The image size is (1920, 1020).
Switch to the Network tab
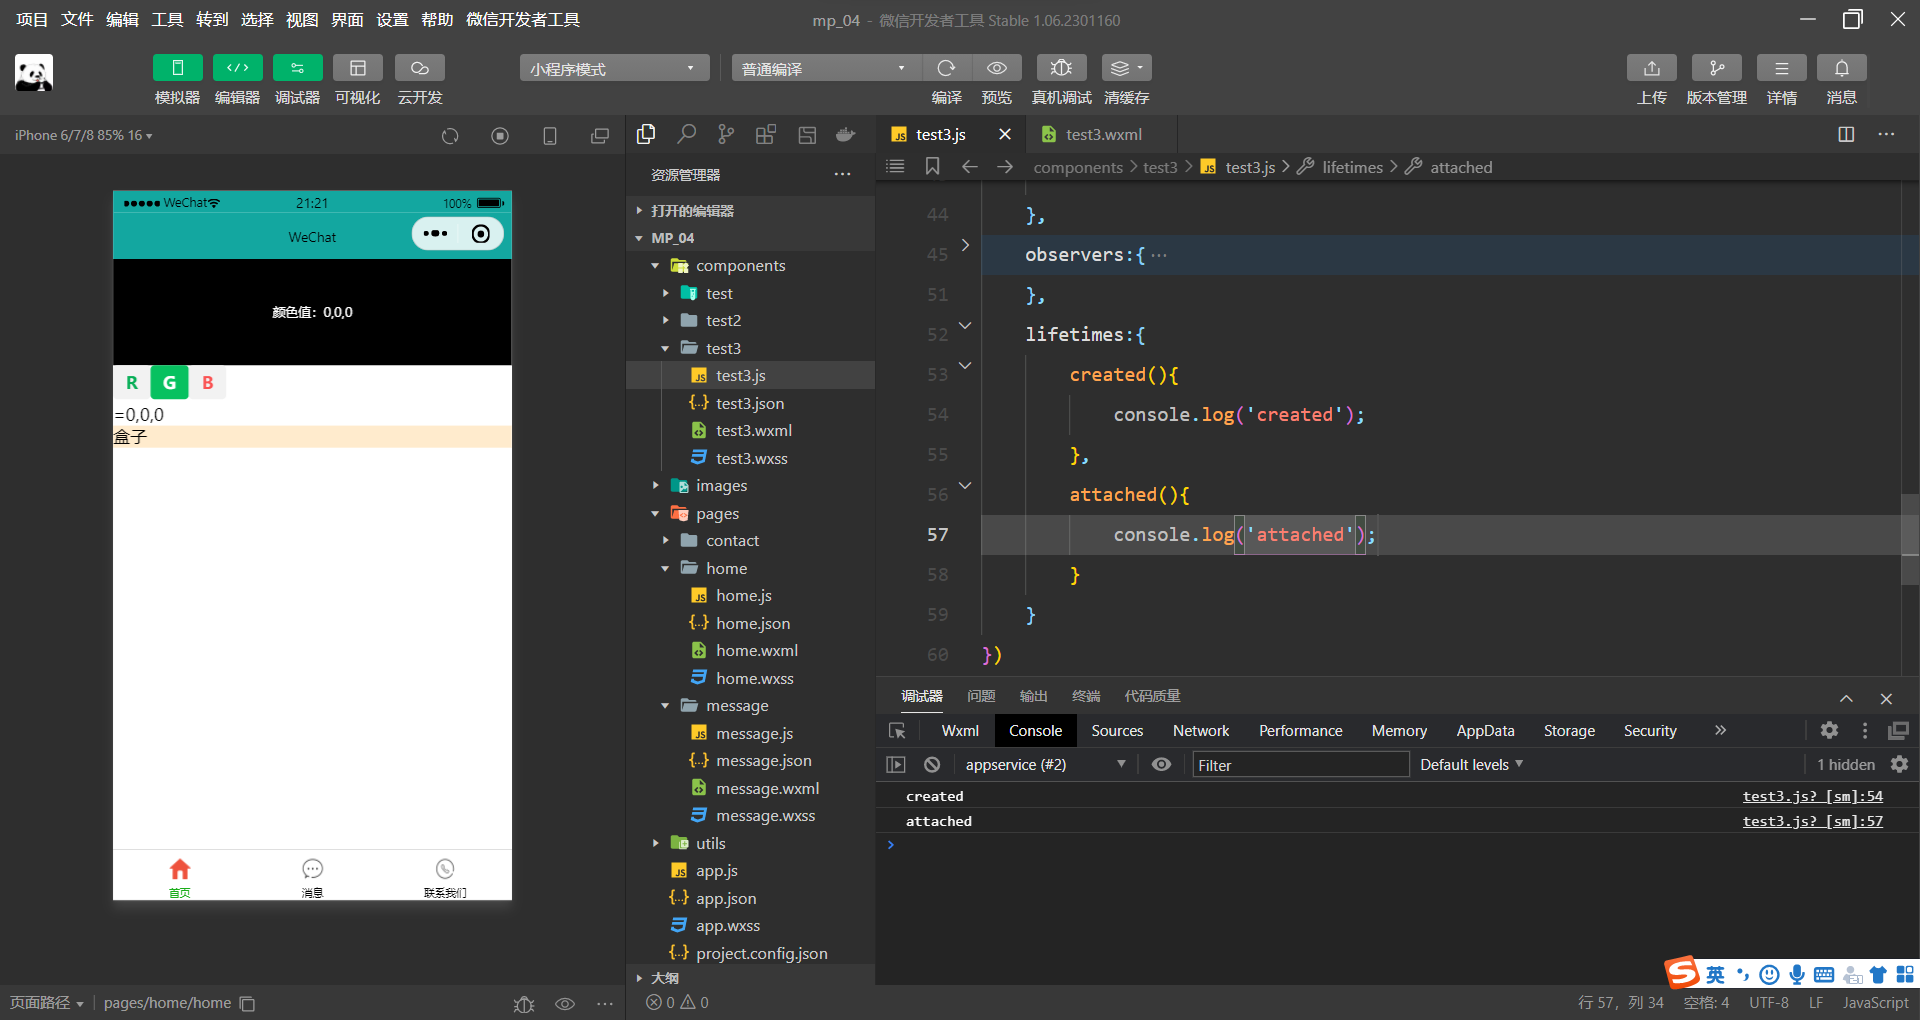pos(1200,731)
